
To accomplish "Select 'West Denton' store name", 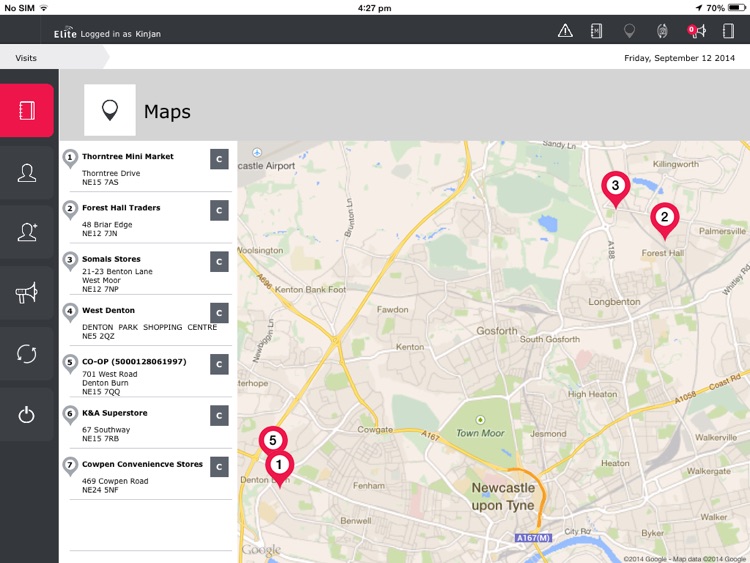I will (x=108, y=310).
